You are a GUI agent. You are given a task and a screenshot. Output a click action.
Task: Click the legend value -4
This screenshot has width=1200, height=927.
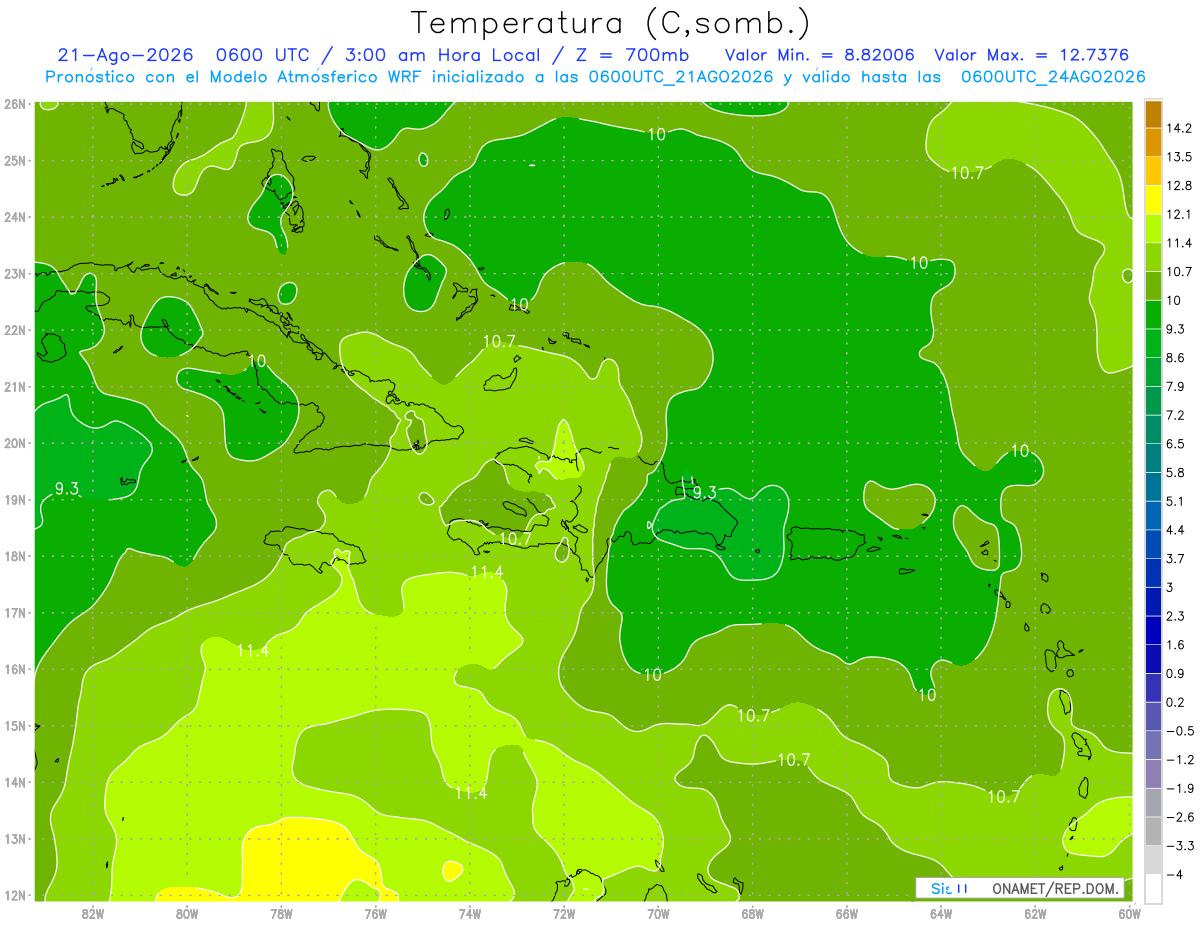[x=1176, y=874]
